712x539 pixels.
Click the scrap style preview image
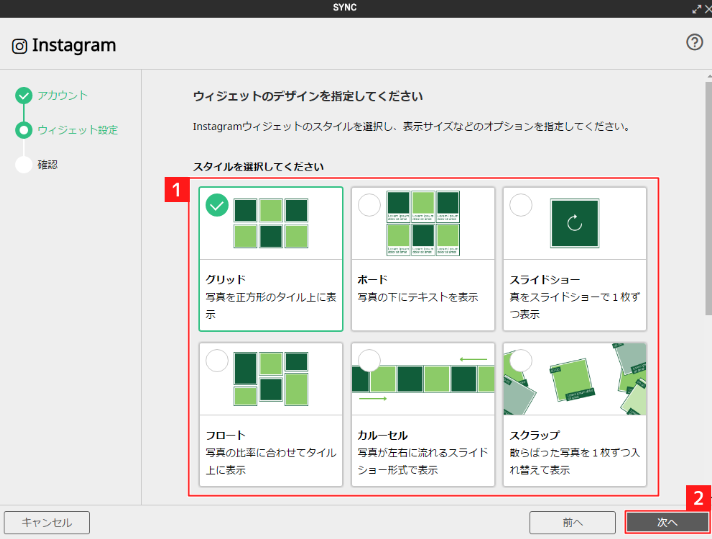pyautogui.click(x=574, y=378)
